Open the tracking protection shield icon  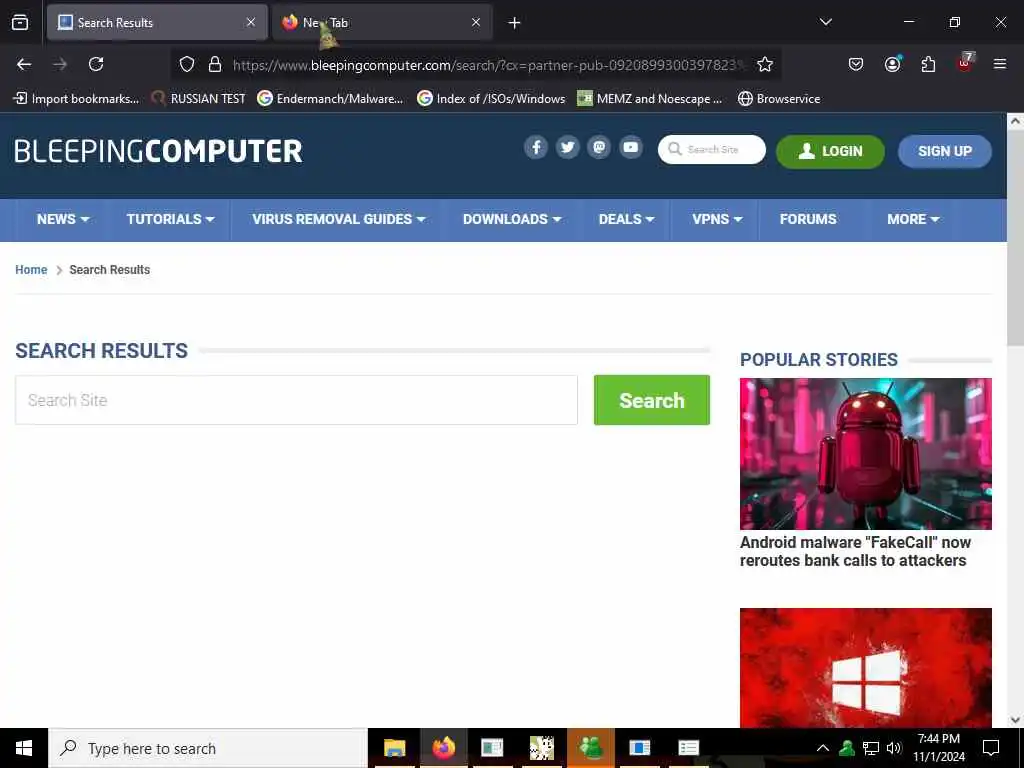(187, 64)
